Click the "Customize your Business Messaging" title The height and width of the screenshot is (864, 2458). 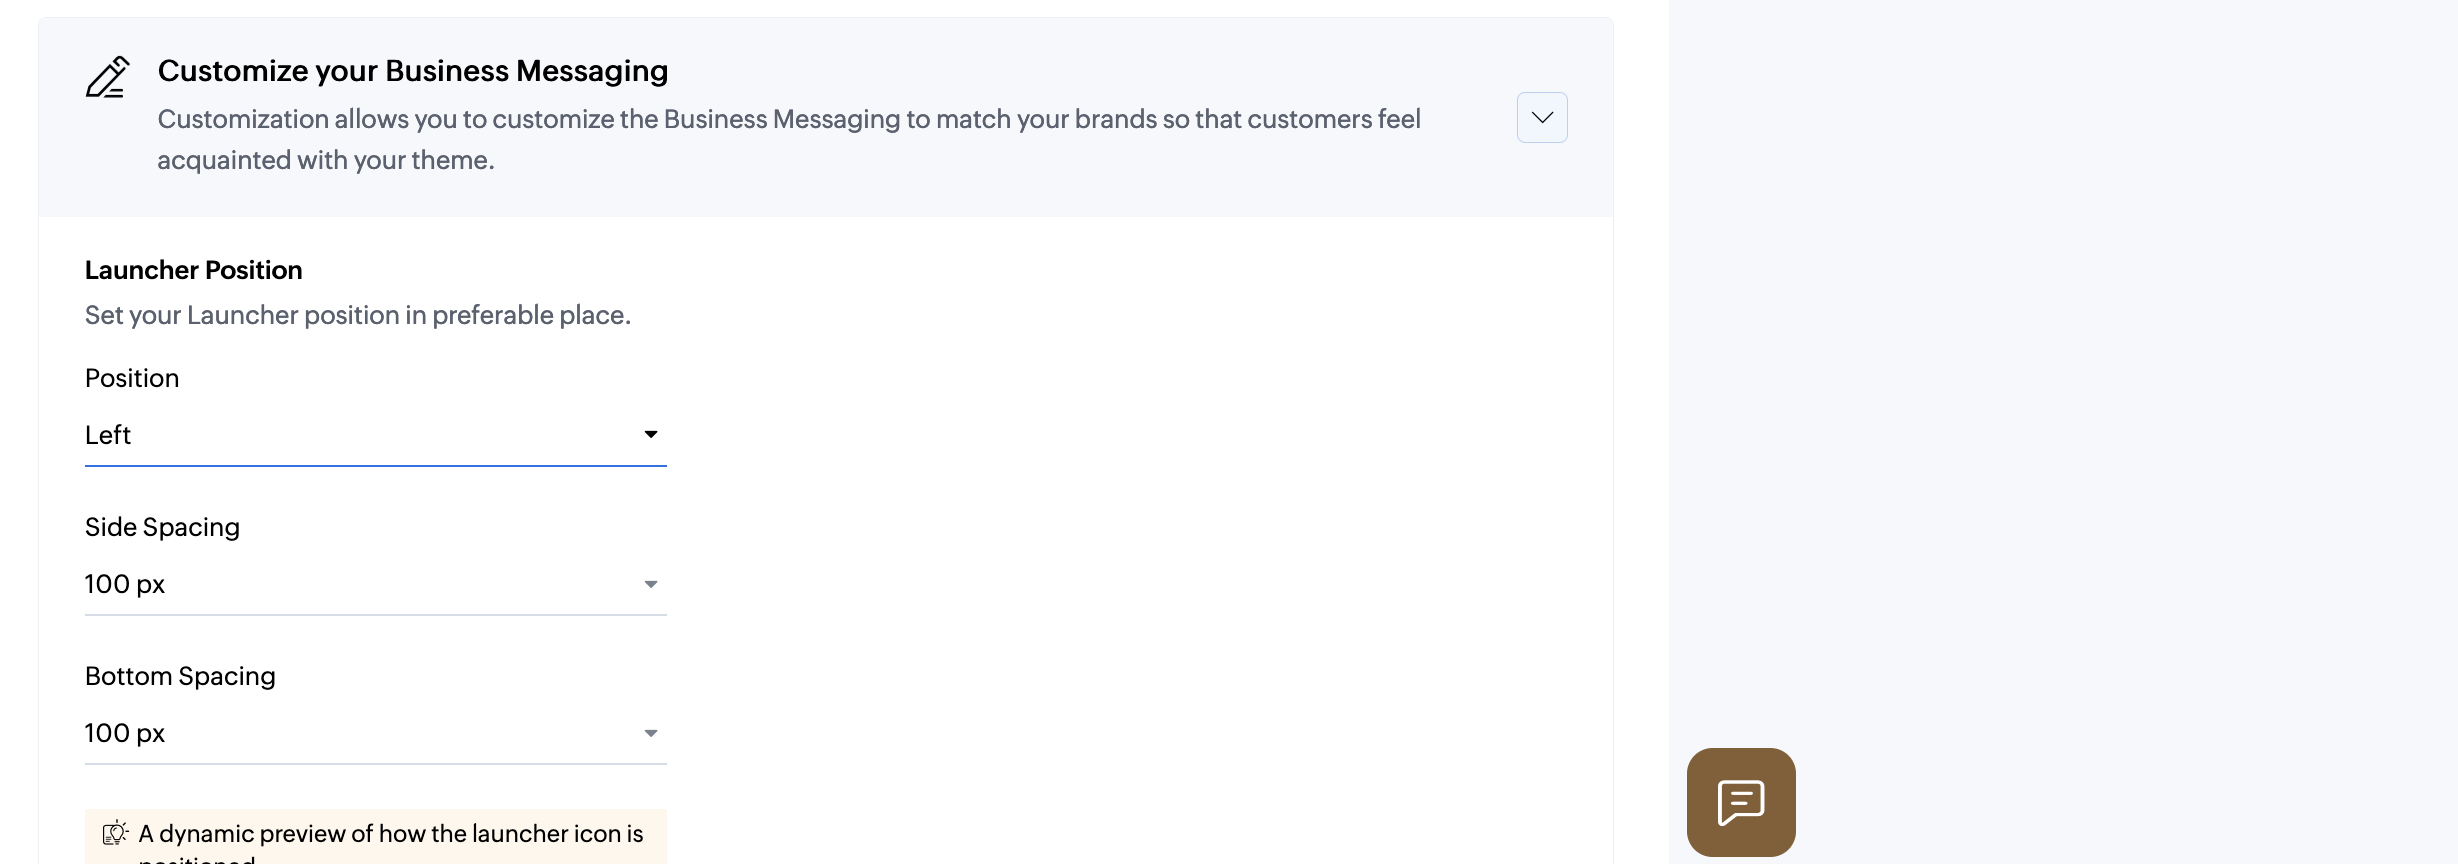pos(412,71)
